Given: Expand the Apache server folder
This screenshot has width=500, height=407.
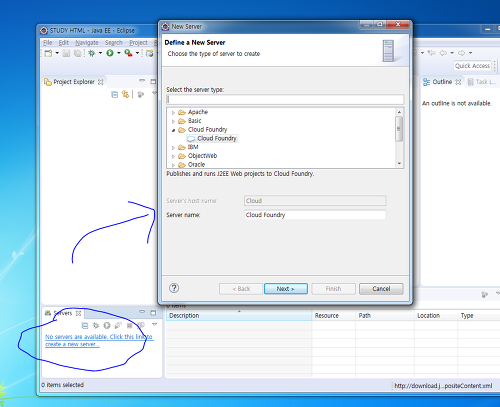Looking at the screenshot, I should coord(173,113).
